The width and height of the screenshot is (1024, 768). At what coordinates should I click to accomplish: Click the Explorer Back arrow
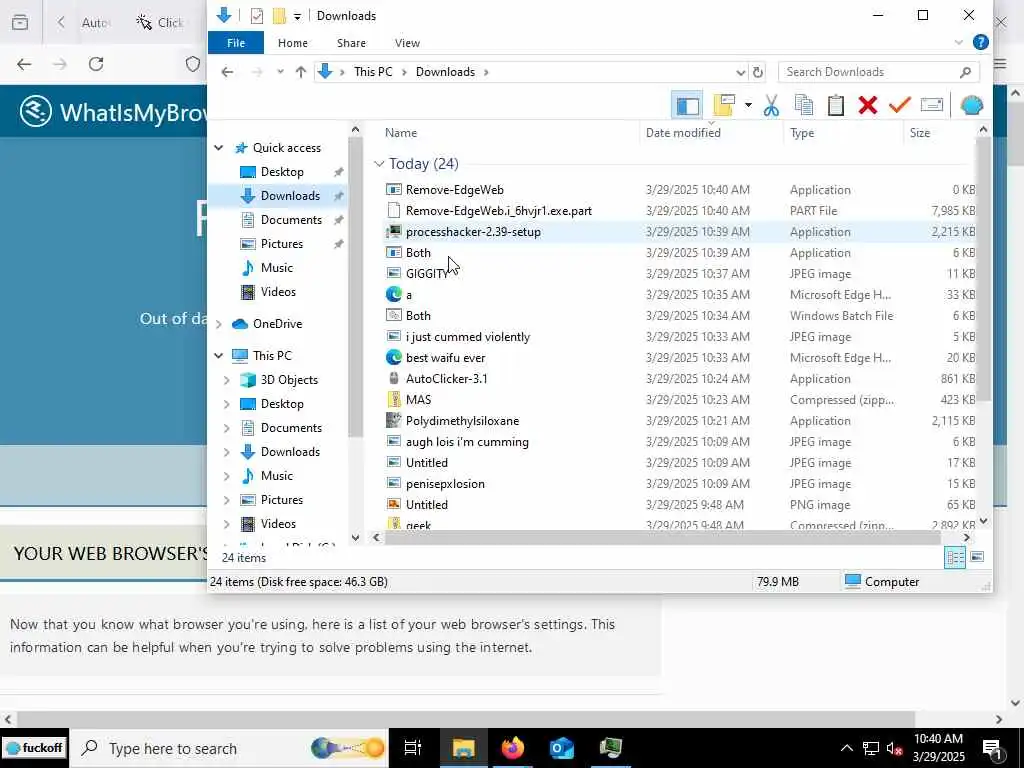point(227,72)
